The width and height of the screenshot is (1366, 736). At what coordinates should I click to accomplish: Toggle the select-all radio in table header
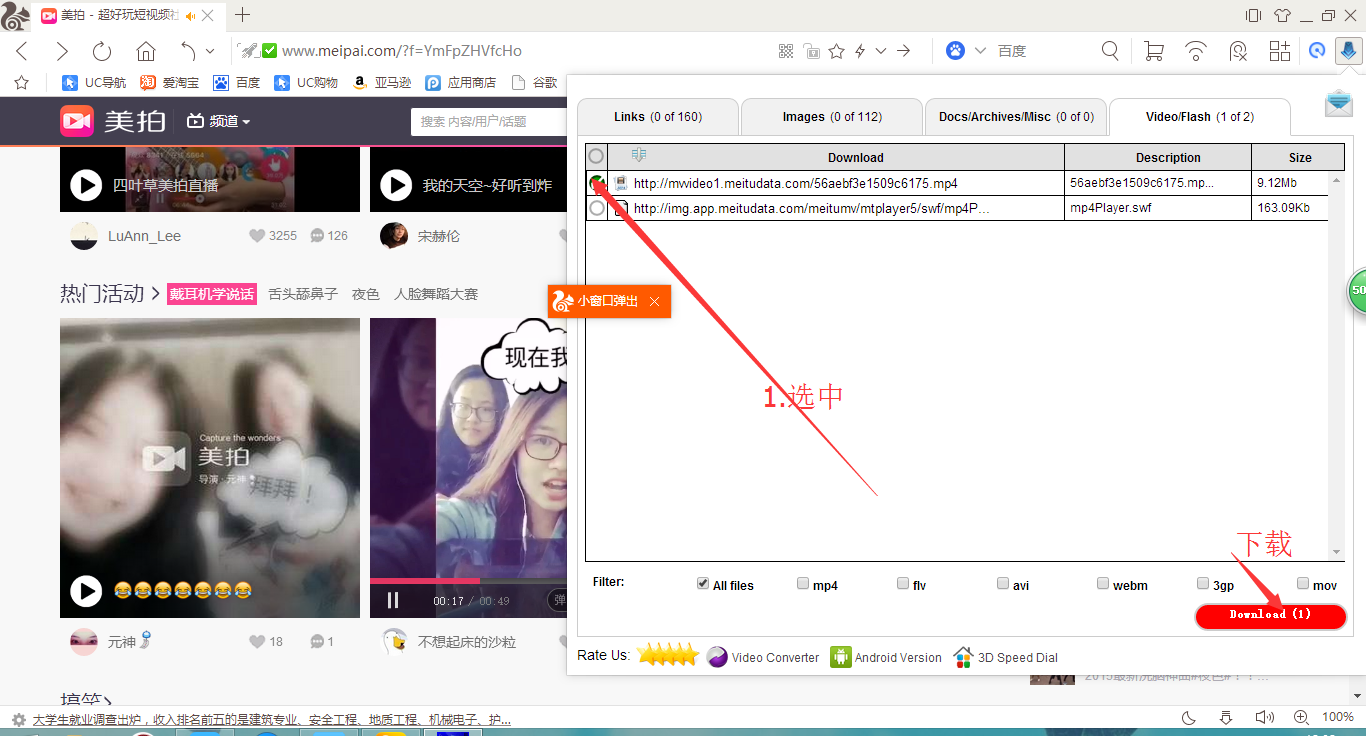tap(596, 156)
